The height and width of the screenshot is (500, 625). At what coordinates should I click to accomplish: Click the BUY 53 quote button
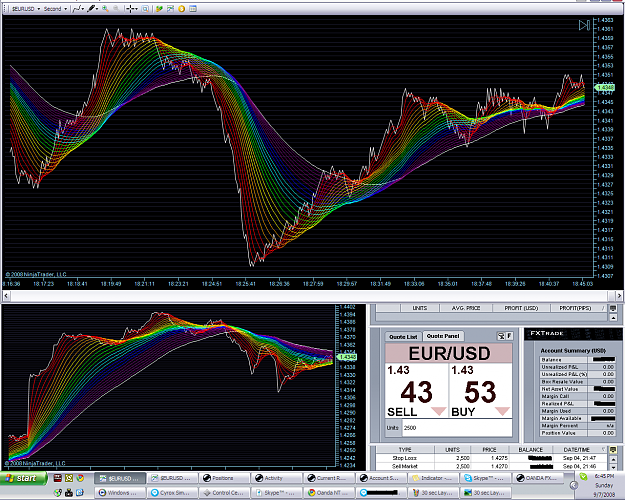(x=480, y=391)
